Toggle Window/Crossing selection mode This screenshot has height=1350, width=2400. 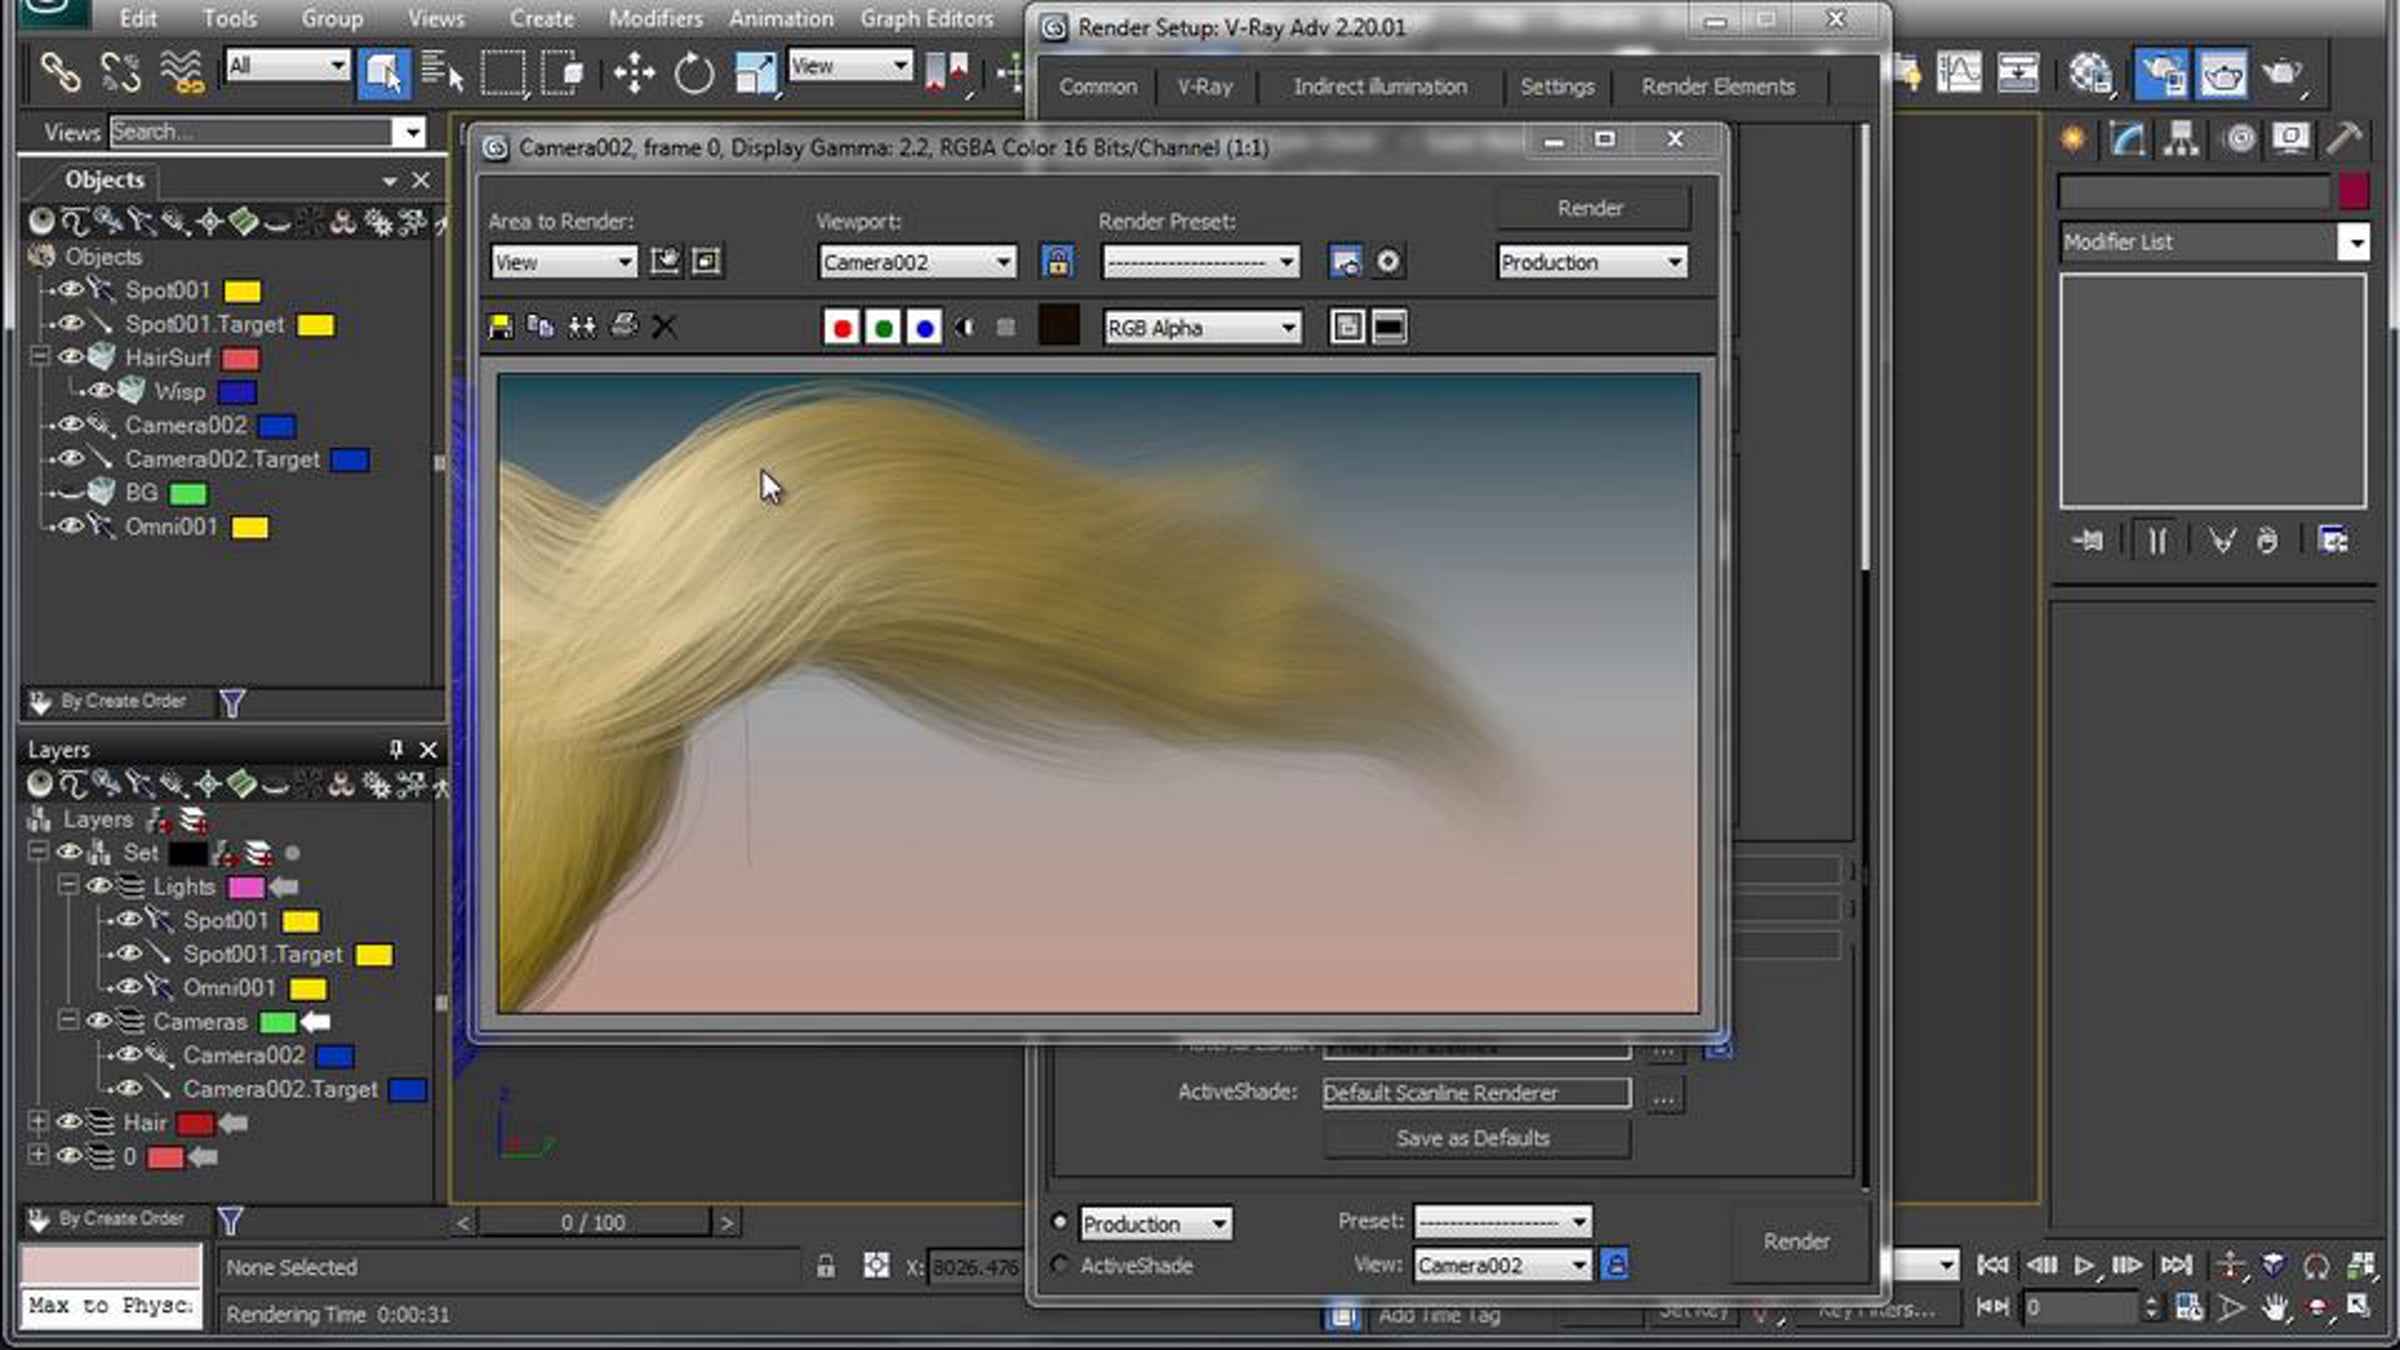point(562,73)
